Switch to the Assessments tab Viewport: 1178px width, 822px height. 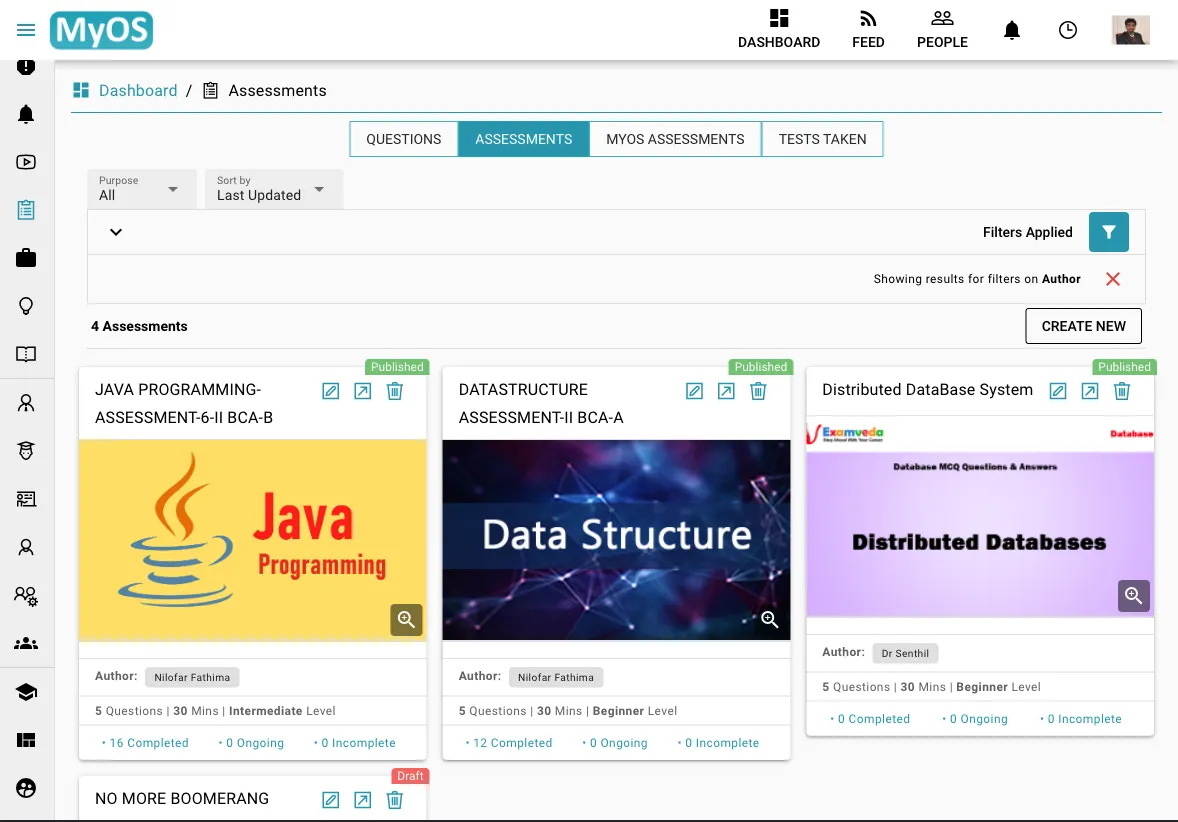click(x=524, y=139)
